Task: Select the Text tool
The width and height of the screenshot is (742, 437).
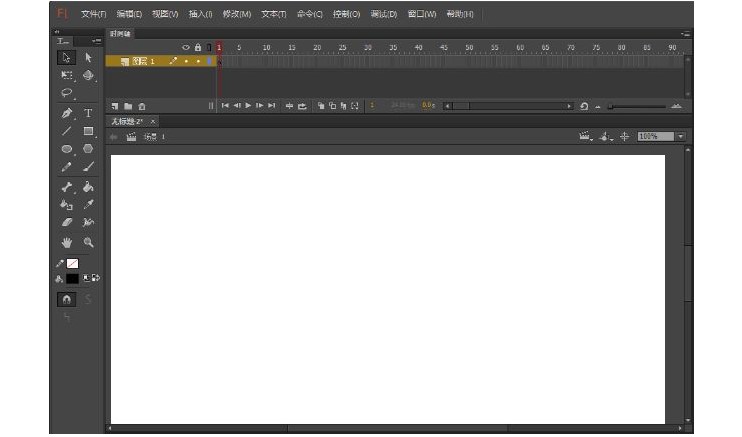Action: click(x=88, y=113)
